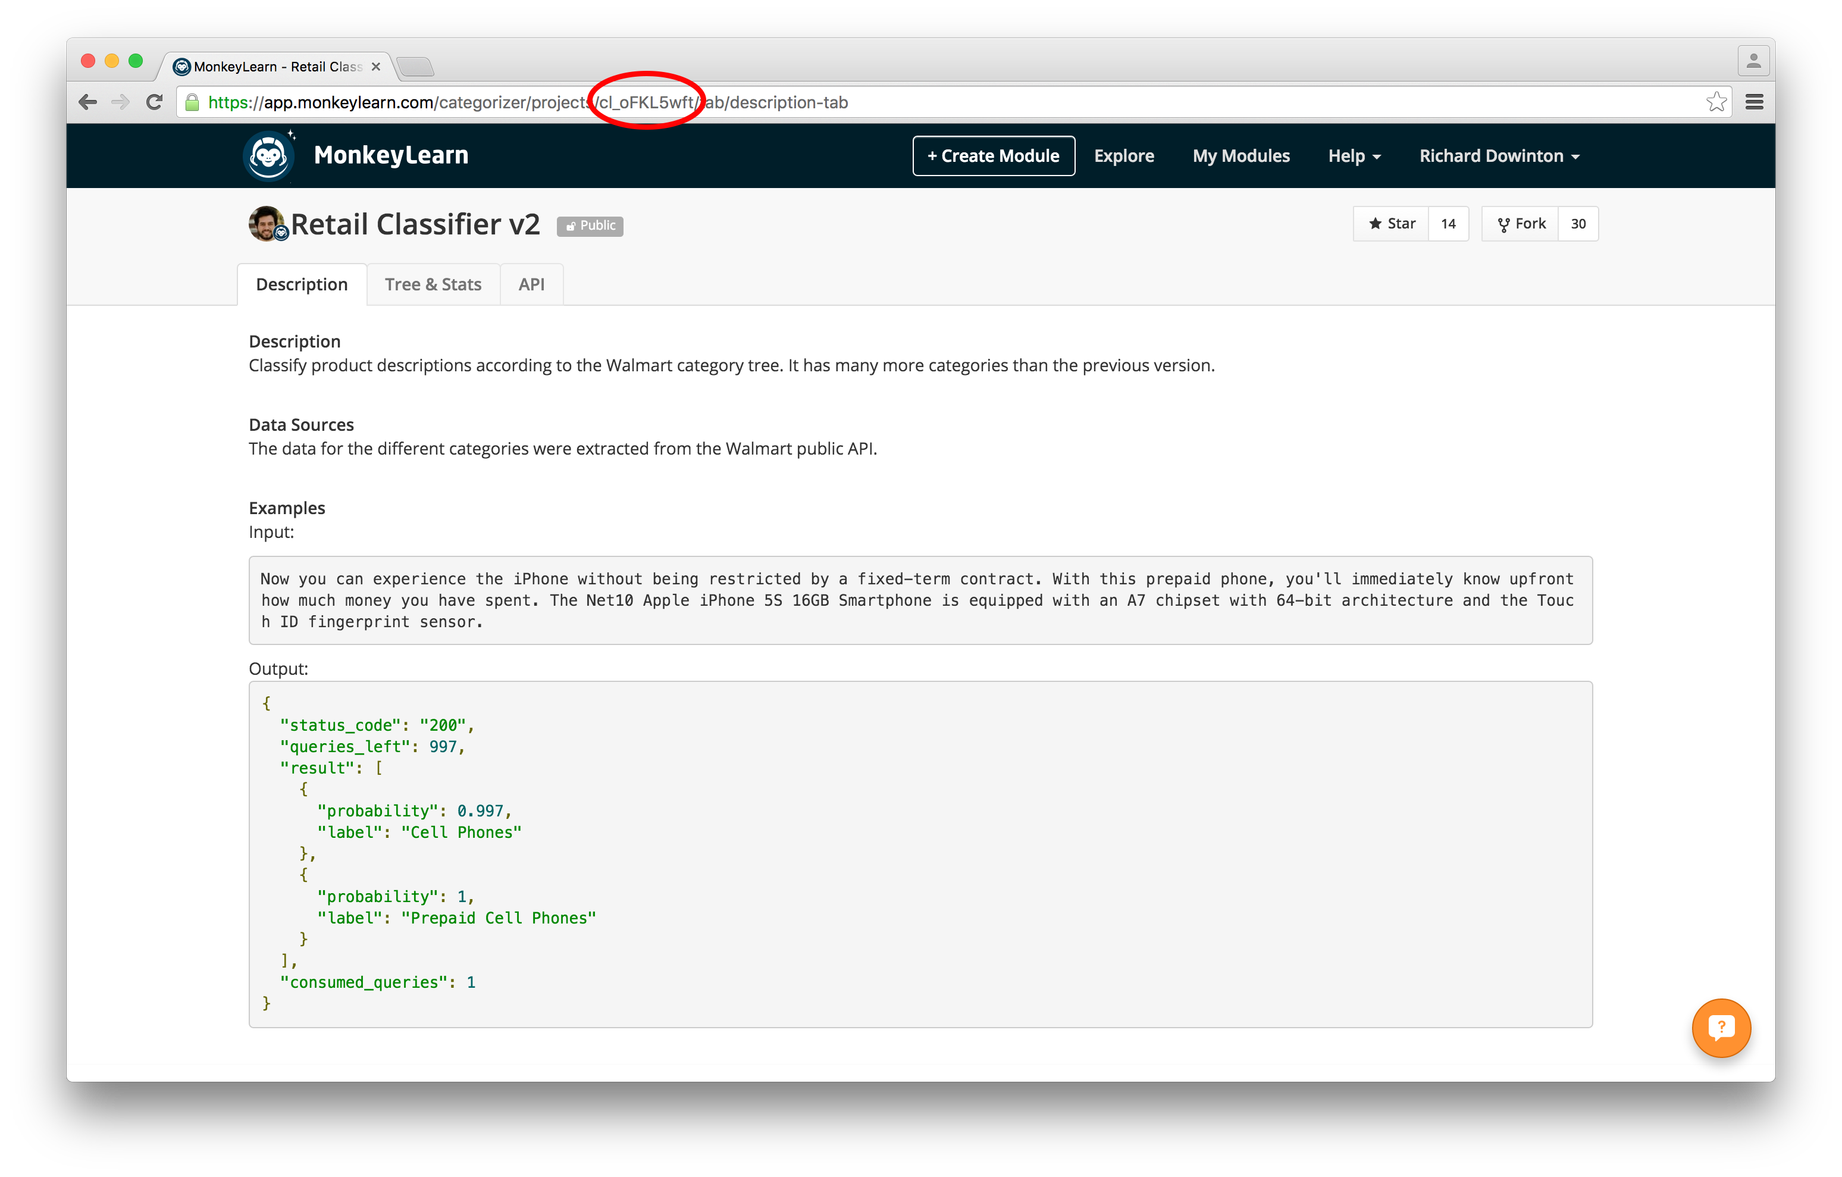This screenshot has height=1177, width=1842.
Task: Click the example input text box
Action: click(x=920, y=600)
